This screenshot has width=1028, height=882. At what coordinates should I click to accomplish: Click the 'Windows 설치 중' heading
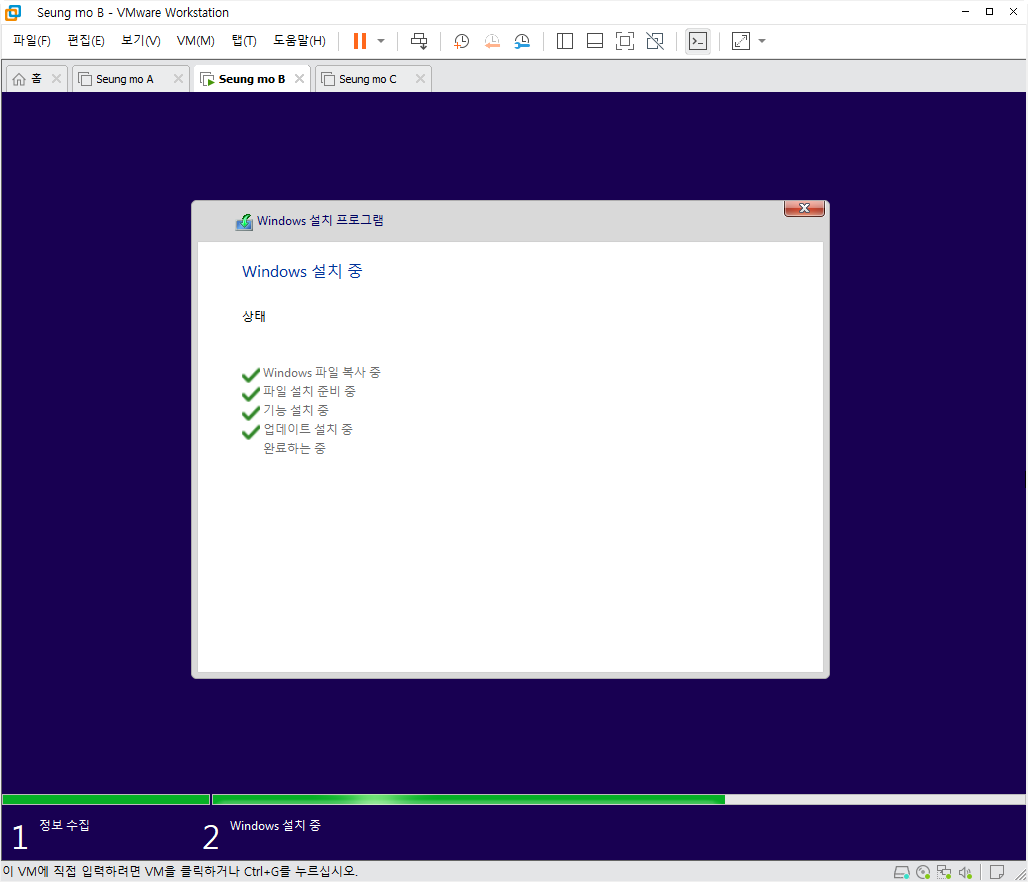[x=302, y=271]
